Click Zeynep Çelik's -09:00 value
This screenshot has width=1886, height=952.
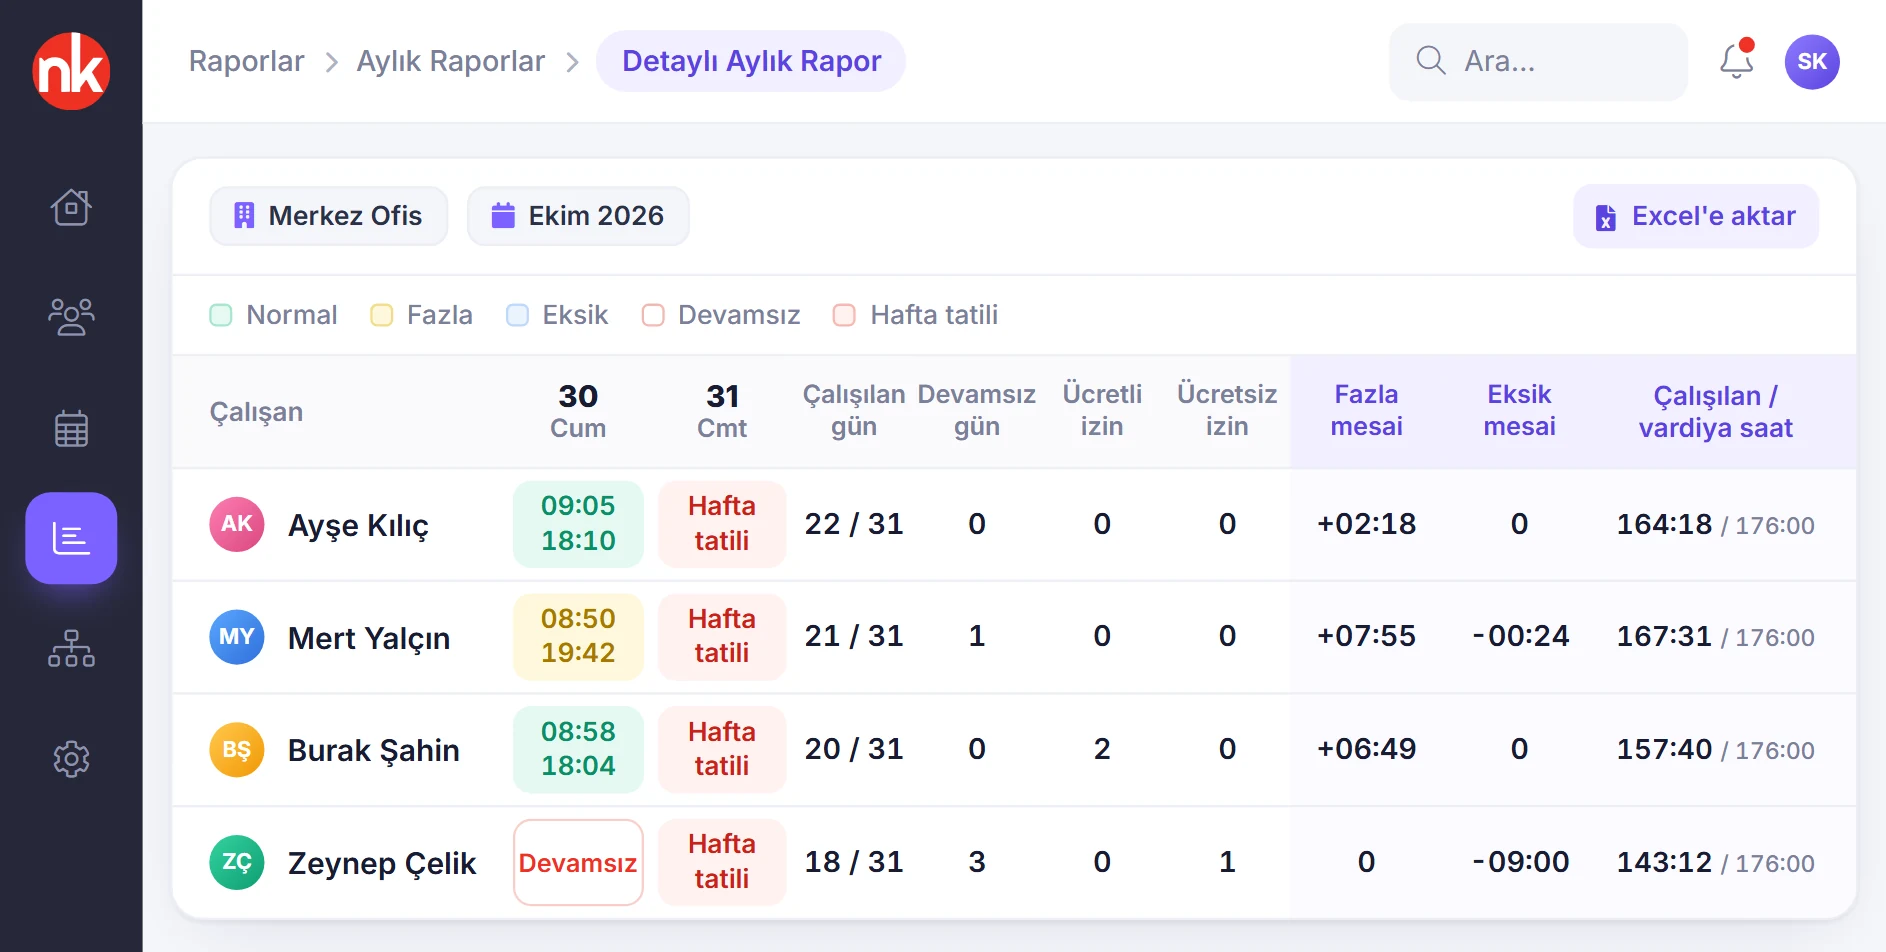[1520, 862]
